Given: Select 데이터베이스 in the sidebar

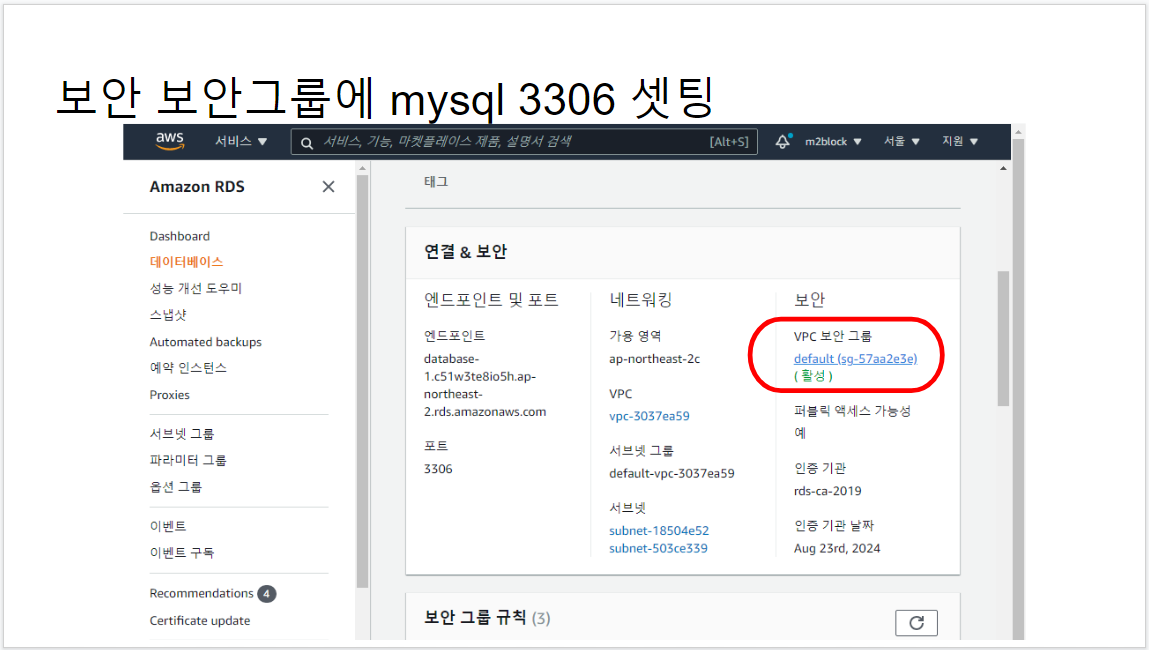Looking at the screenshot, I should pyautogui.click(x=186, y=262).
